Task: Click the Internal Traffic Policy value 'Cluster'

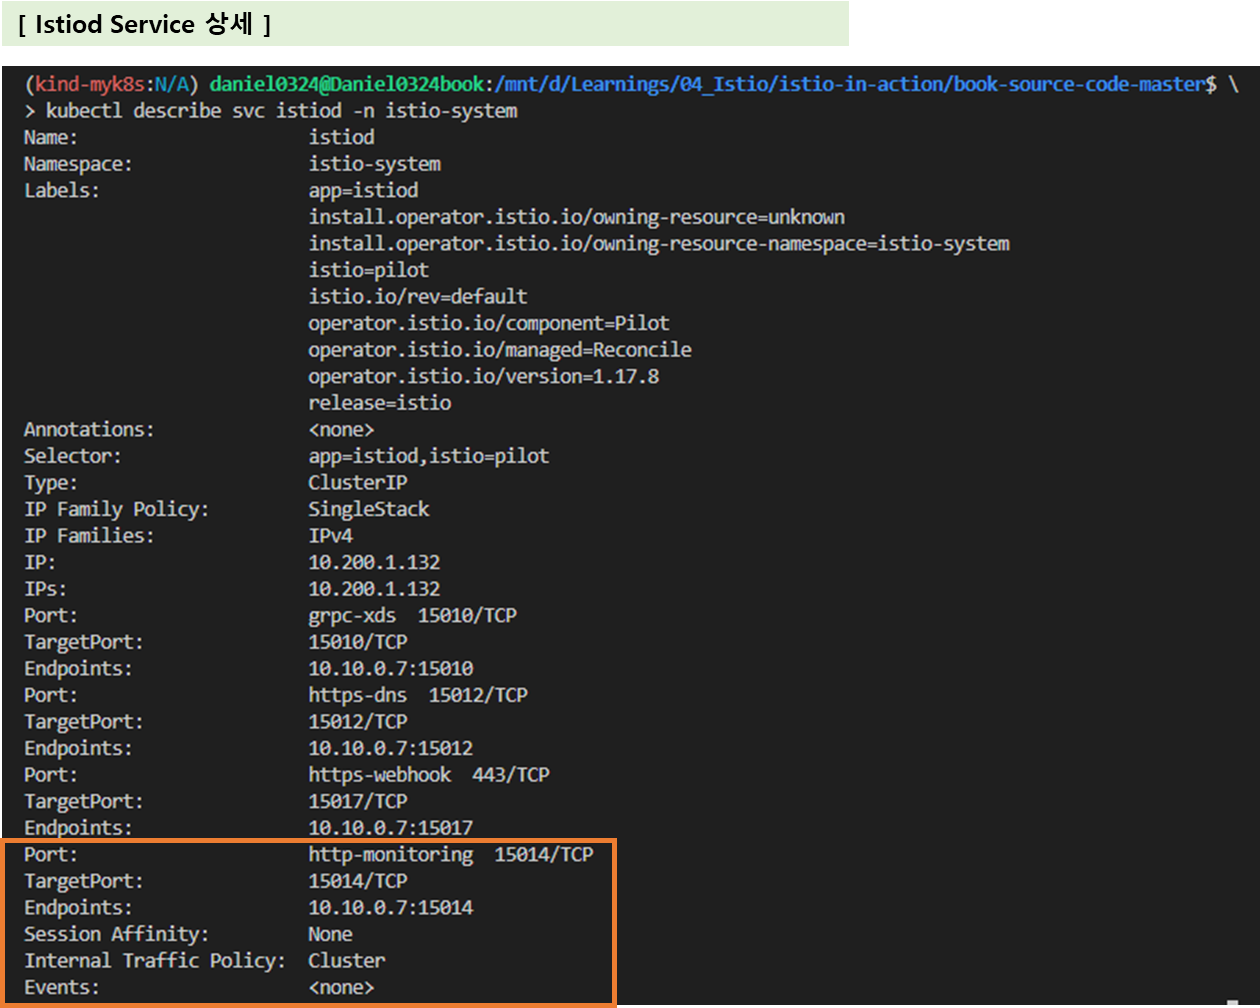Action: (x=346, y=960)
